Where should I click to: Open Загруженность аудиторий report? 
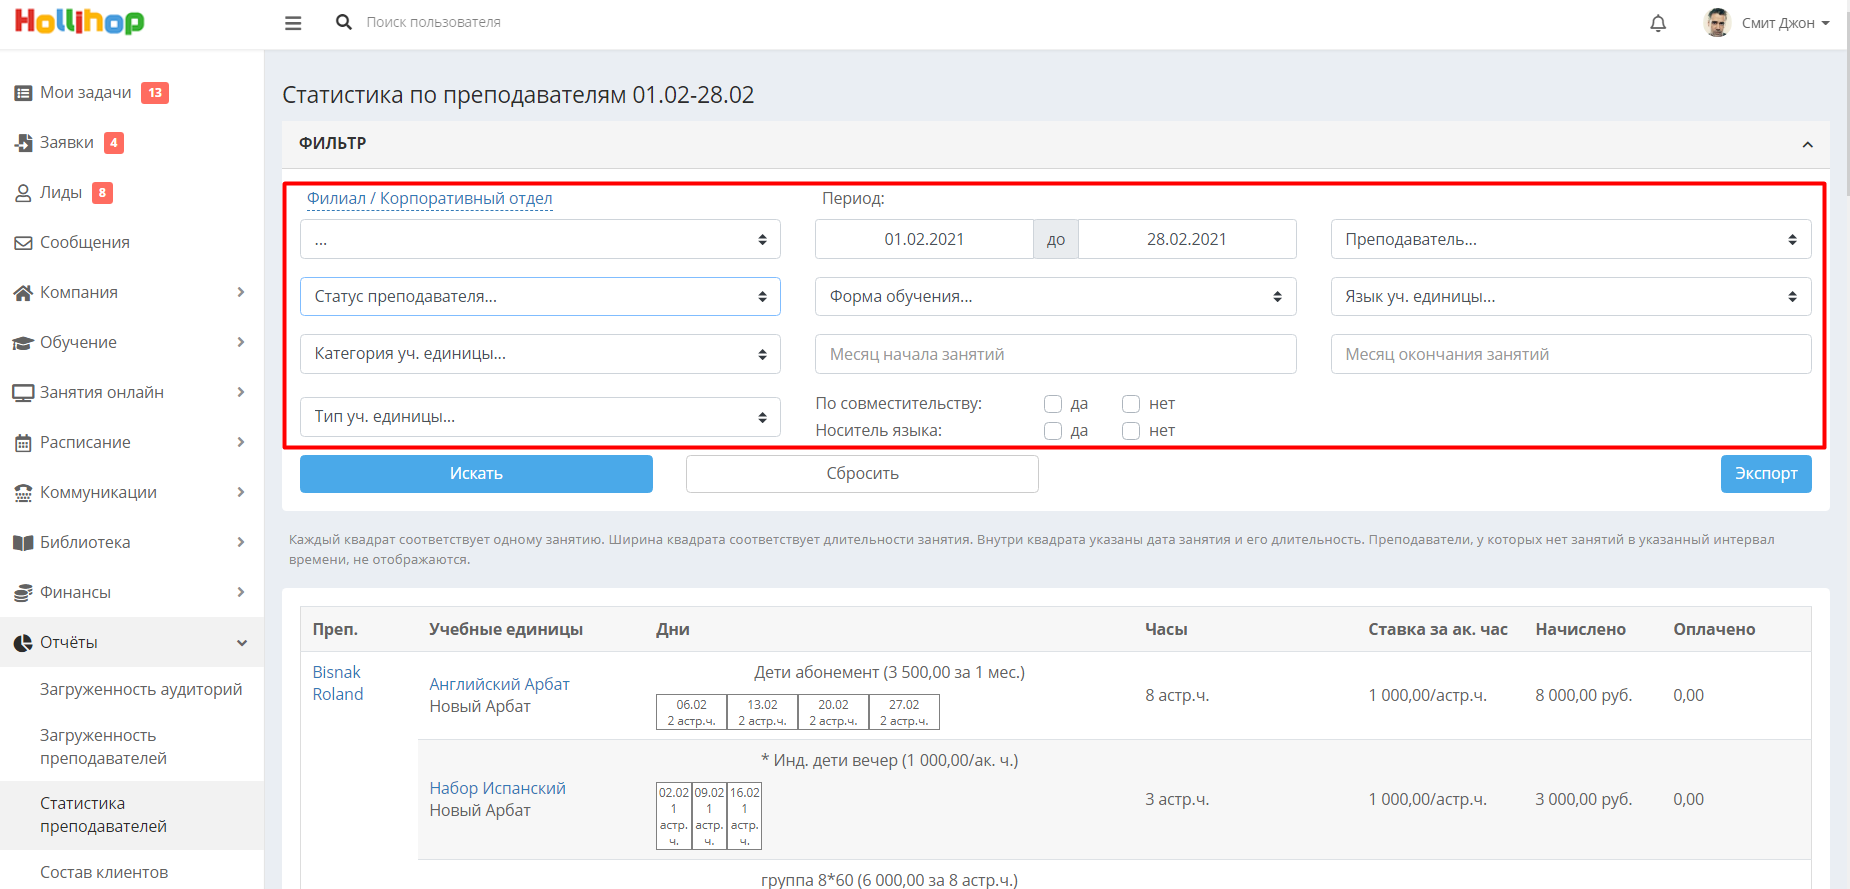(x=141, y=689)
